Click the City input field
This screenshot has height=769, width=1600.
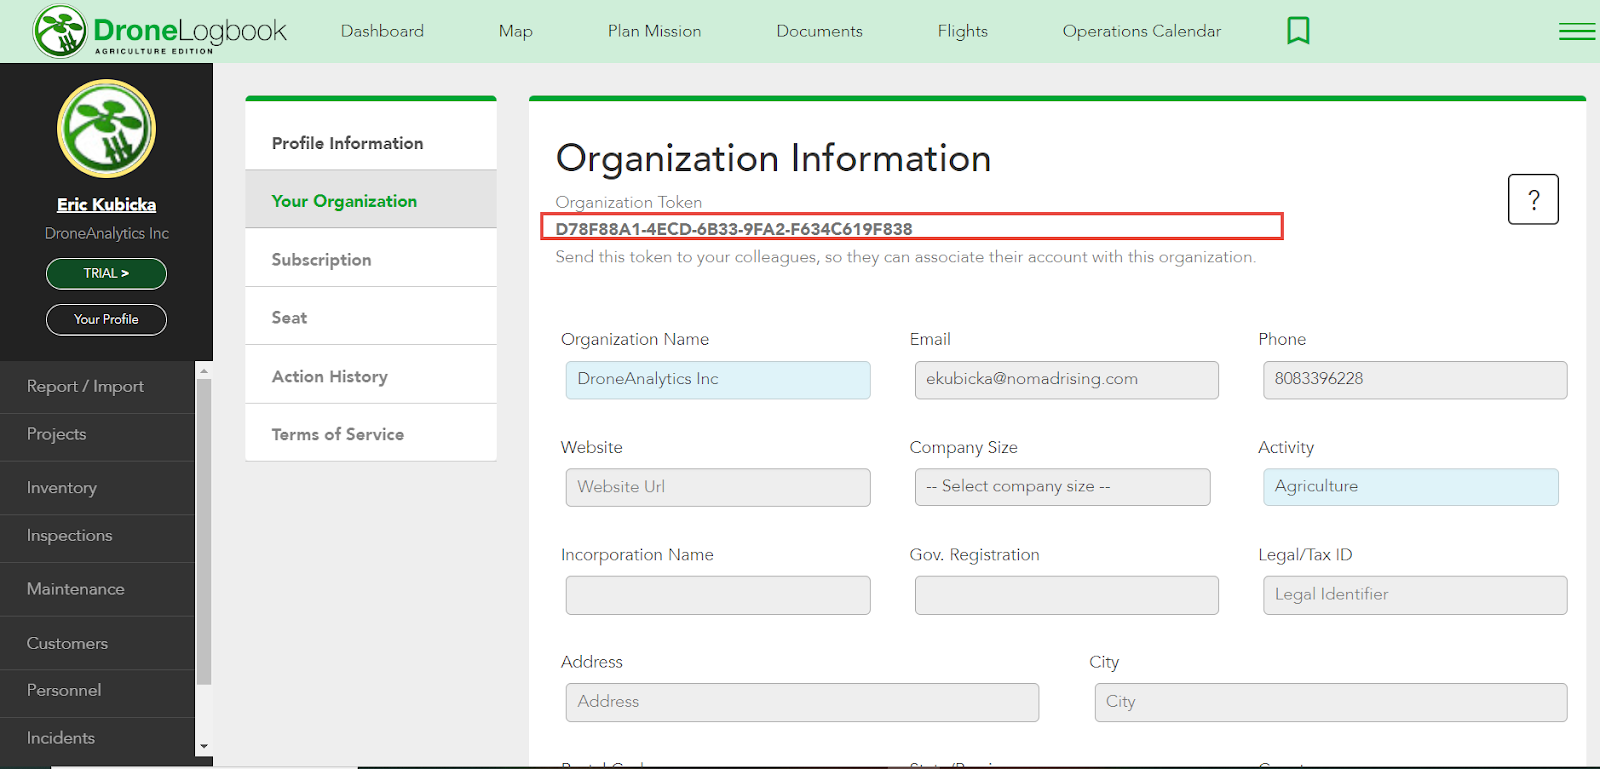1331,702
